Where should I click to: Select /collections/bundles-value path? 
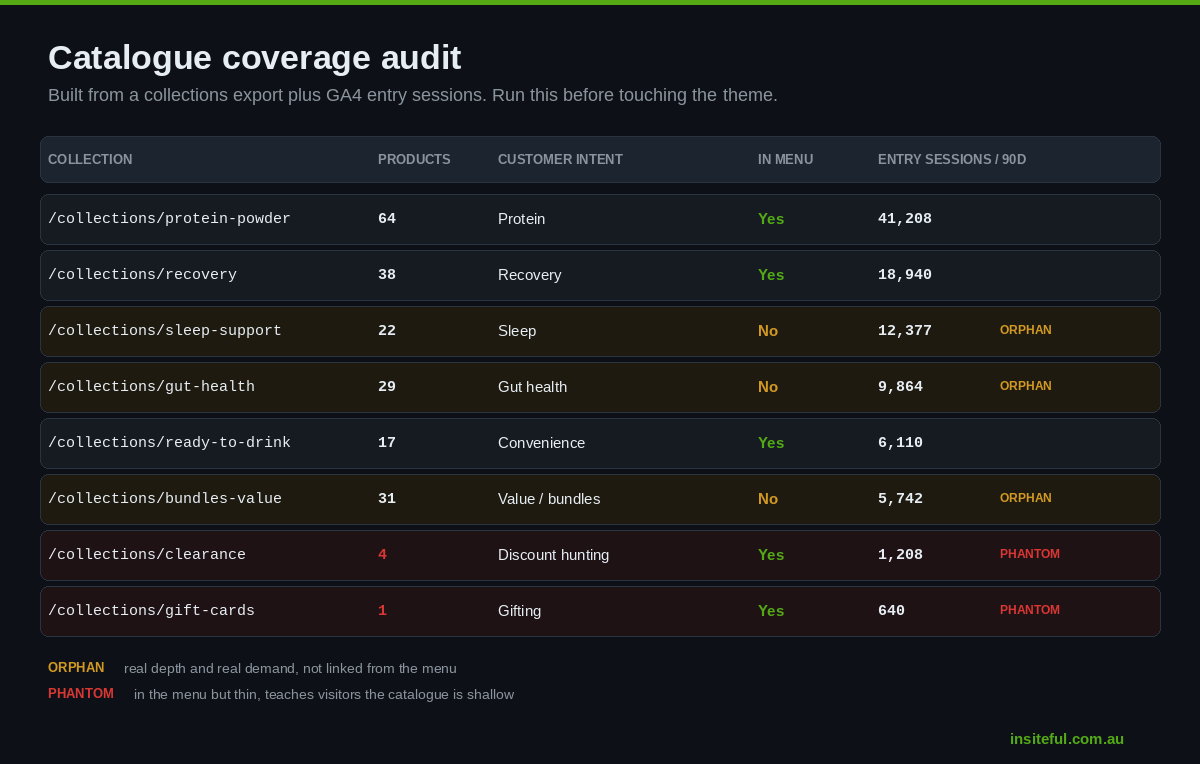coord(165,499)
